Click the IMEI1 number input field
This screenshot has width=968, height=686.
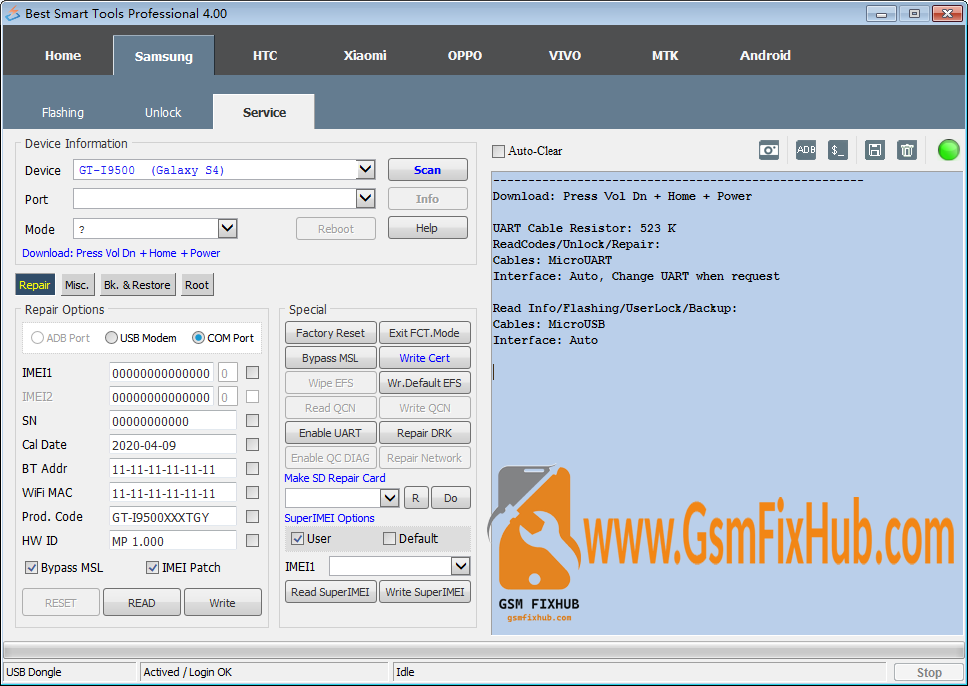pos(162,373)
